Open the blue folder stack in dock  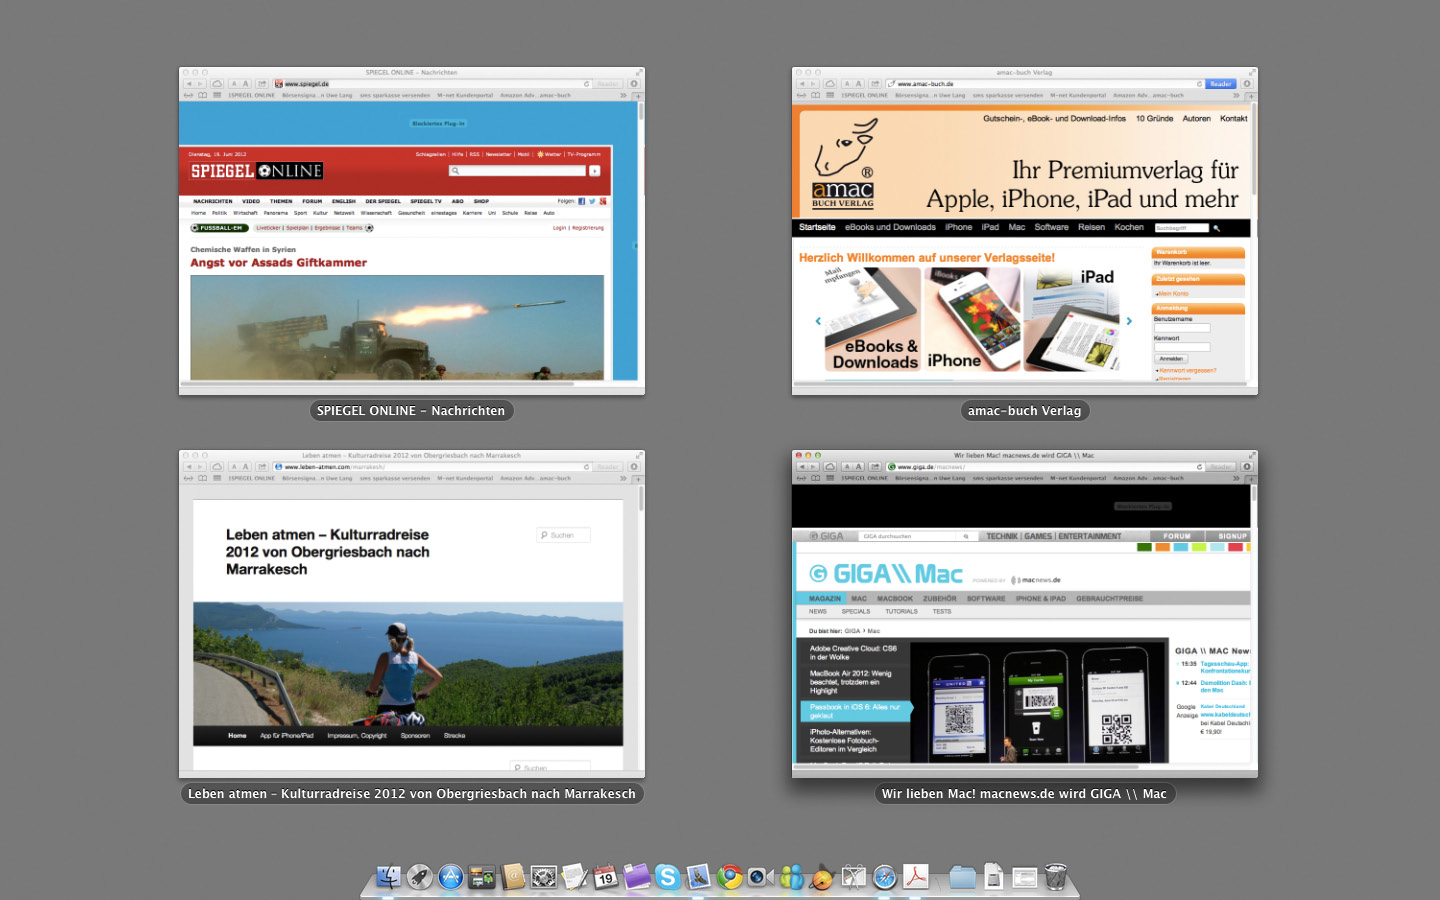point(962,877)
